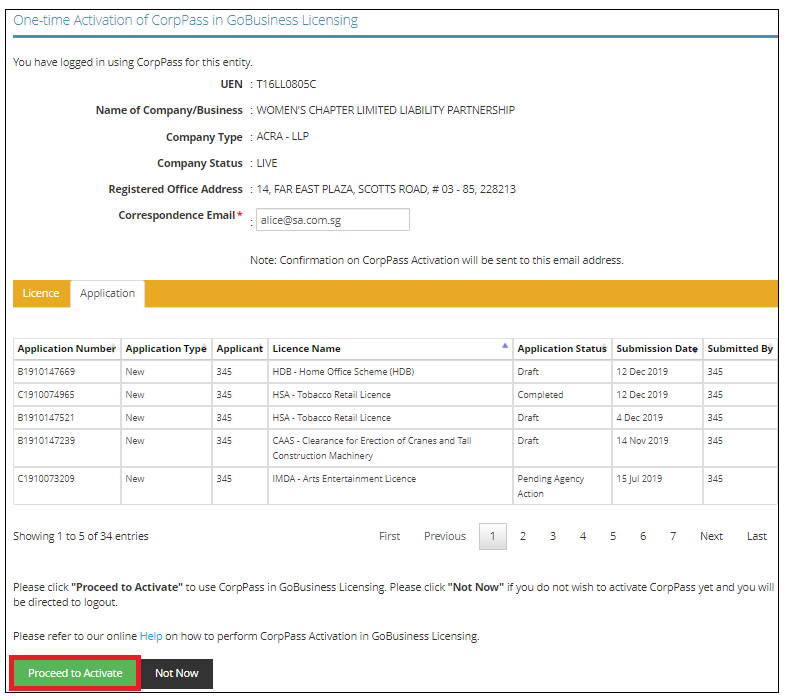
Task: Go to page 7 of entries
Action: (673, 536)
